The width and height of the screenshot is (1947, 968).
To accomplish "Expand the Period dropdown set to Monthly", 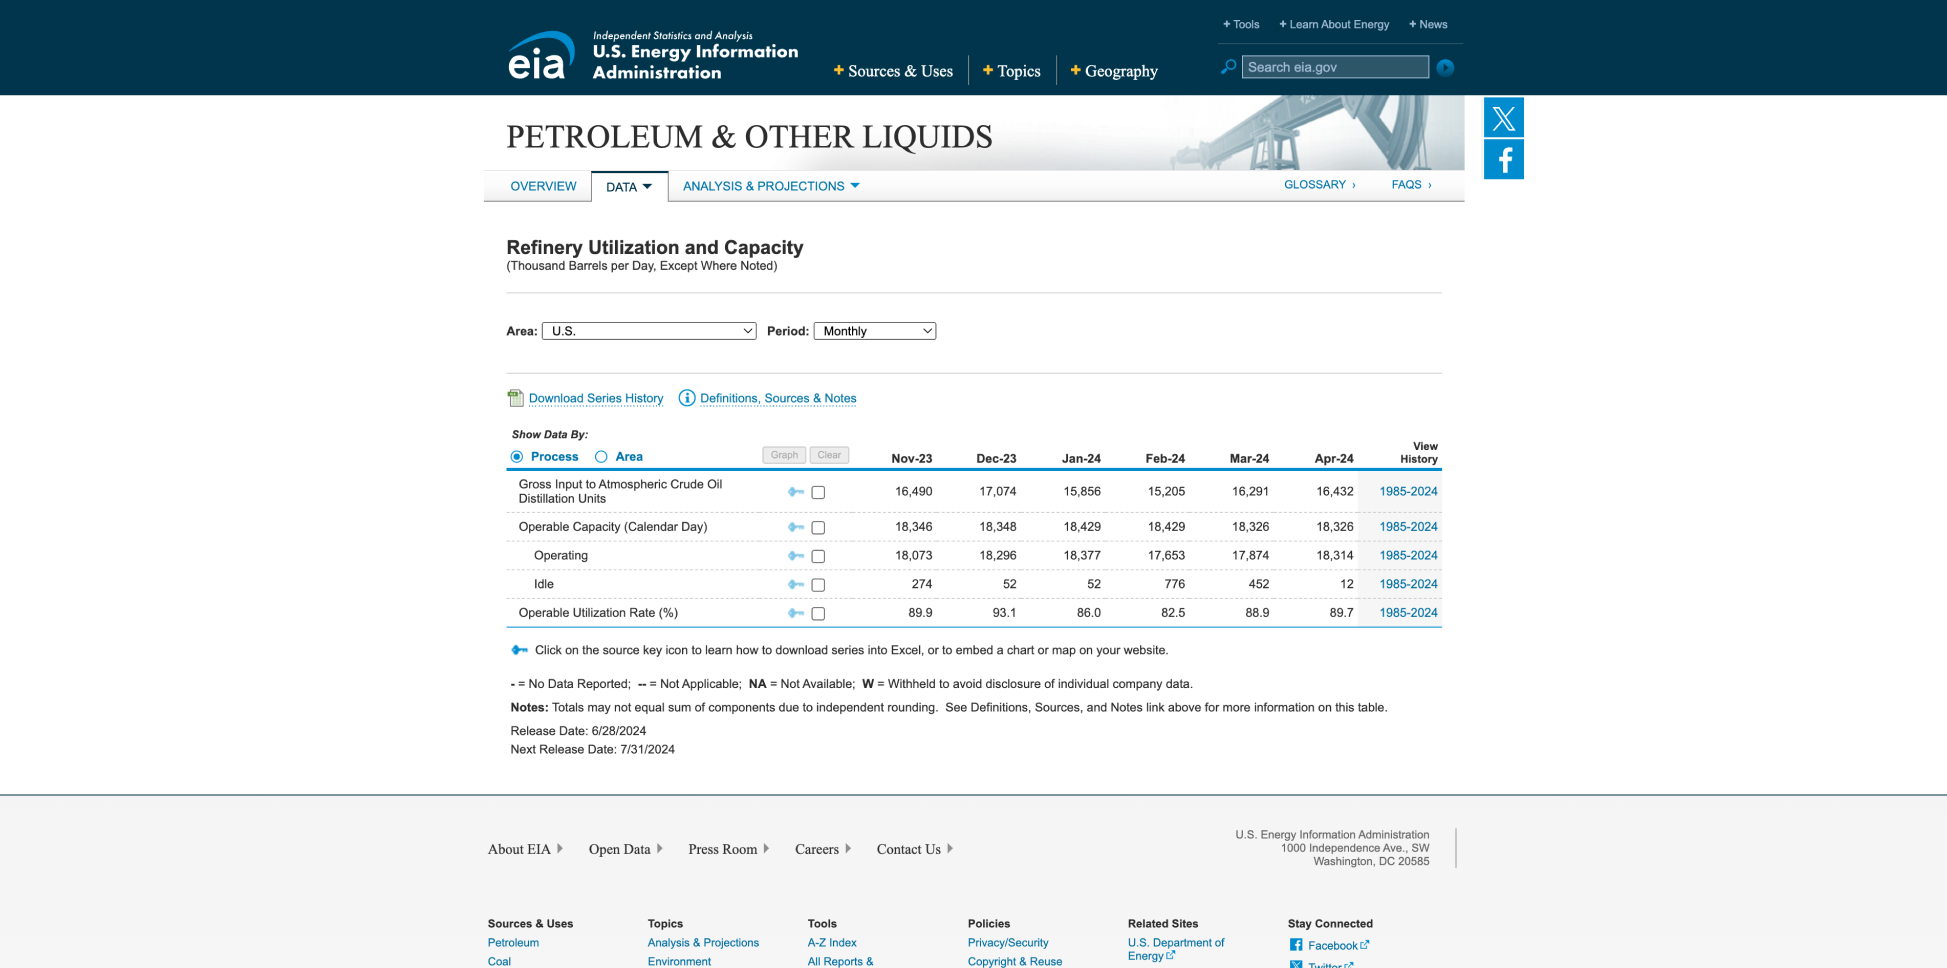I will click(874, 331).
